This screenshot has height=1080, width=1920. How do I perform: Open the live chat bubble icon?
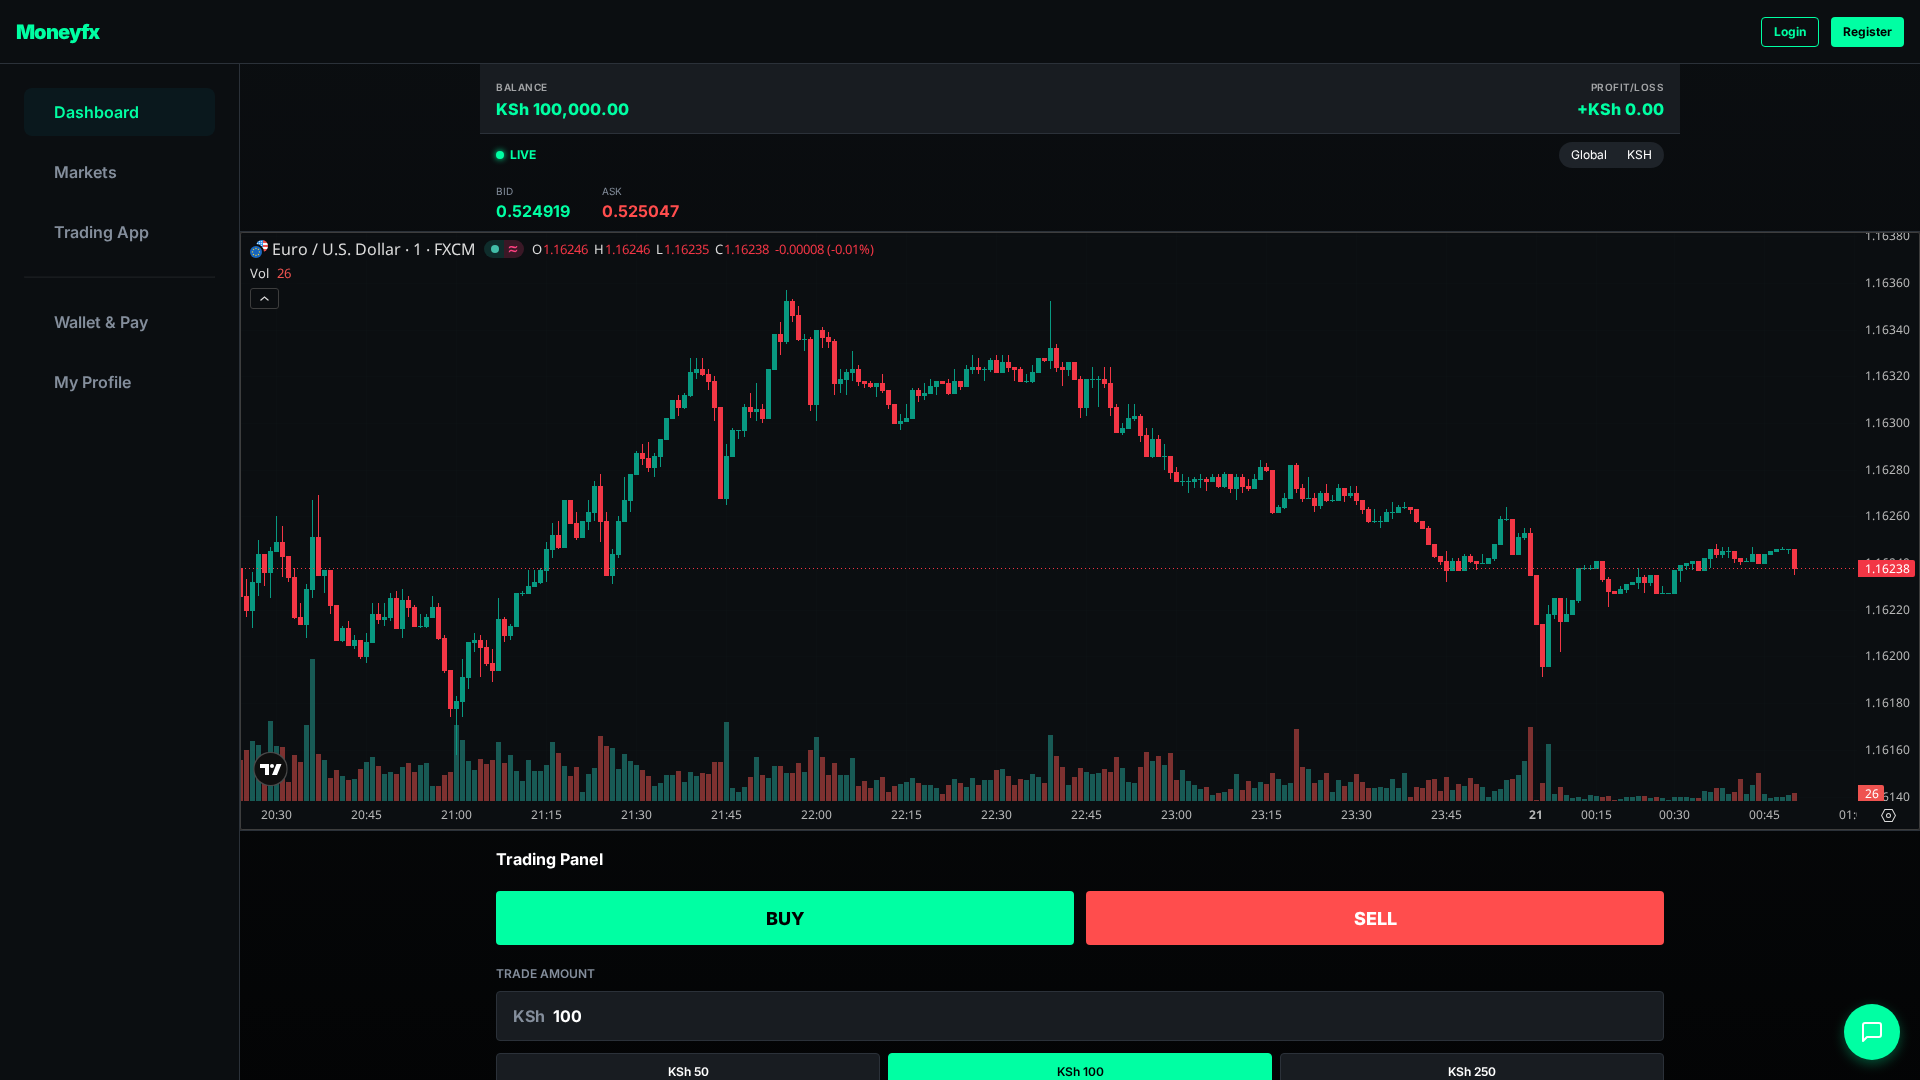pos(1871,1031)
